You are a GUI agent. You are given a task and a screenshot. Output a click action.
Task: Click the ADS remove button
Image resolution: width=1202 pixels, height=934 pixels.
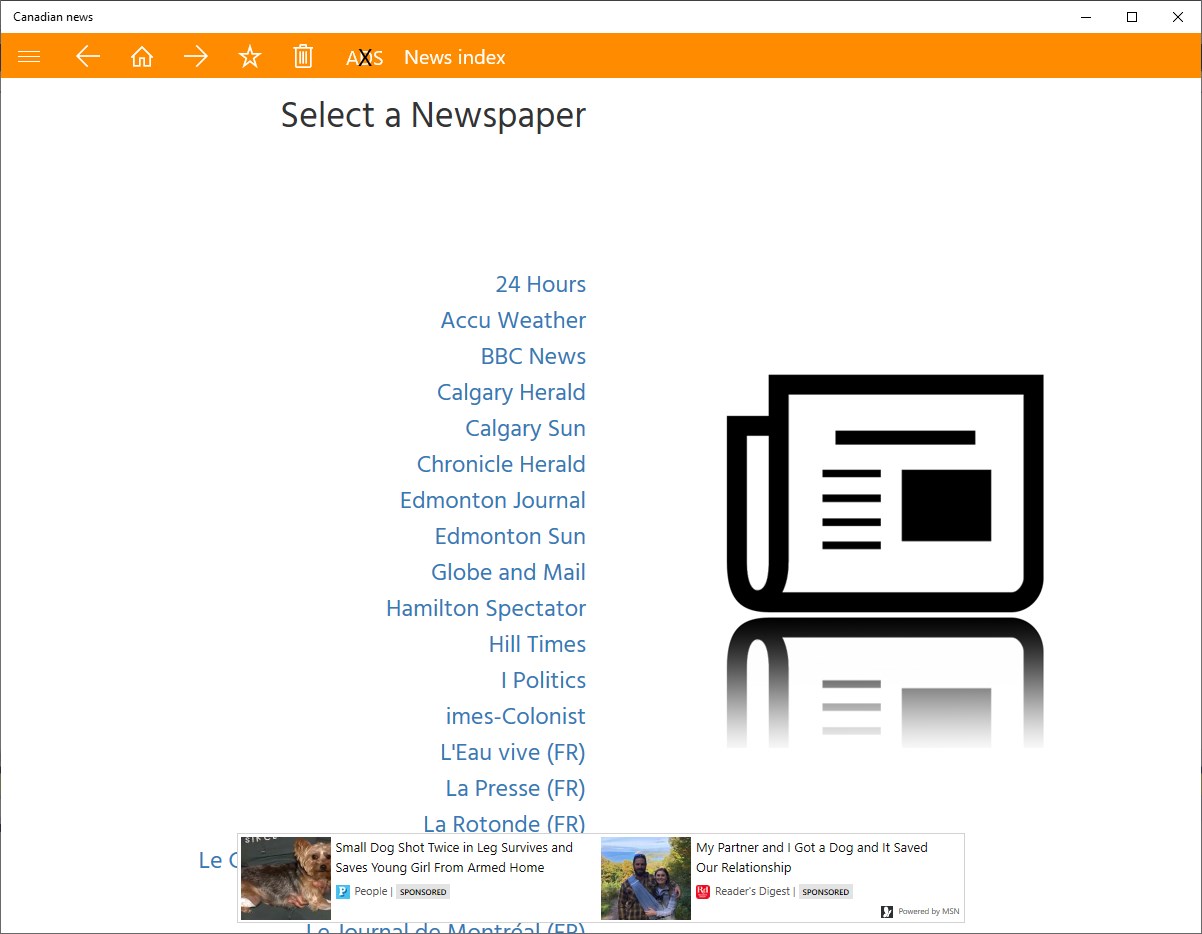pos(365,58)
